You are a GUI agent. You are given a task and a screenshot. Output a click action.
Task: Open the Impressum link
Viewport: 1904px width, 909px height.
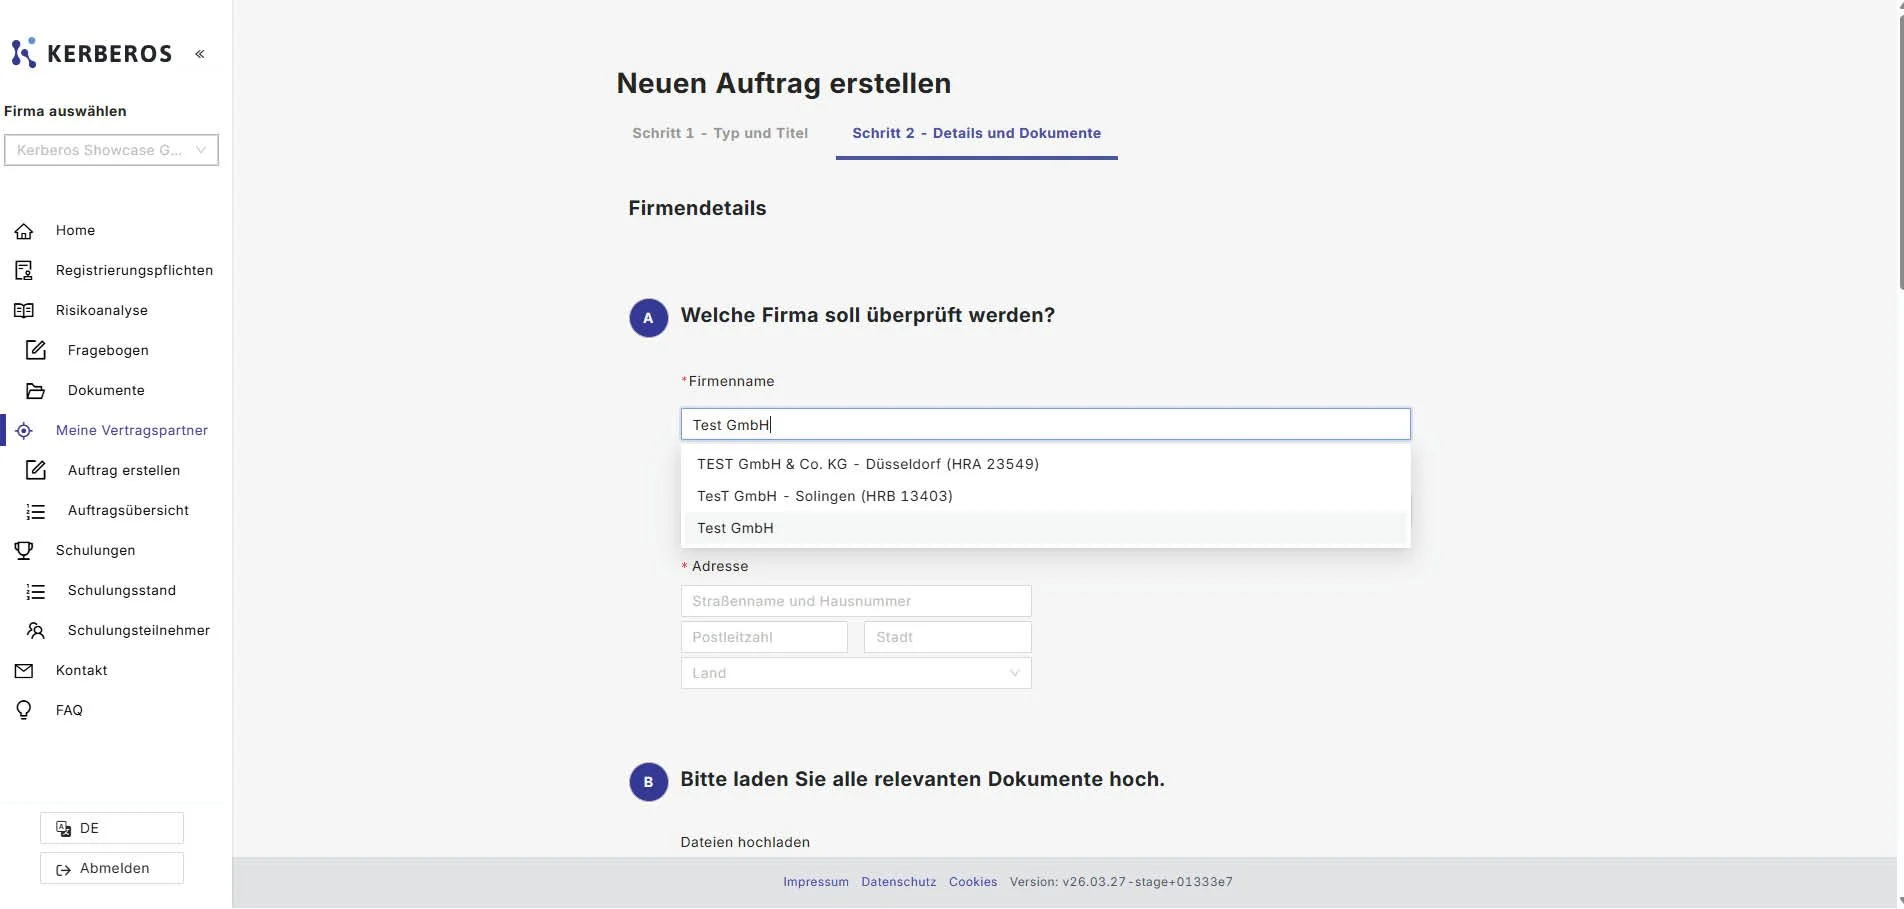(816, 882)
